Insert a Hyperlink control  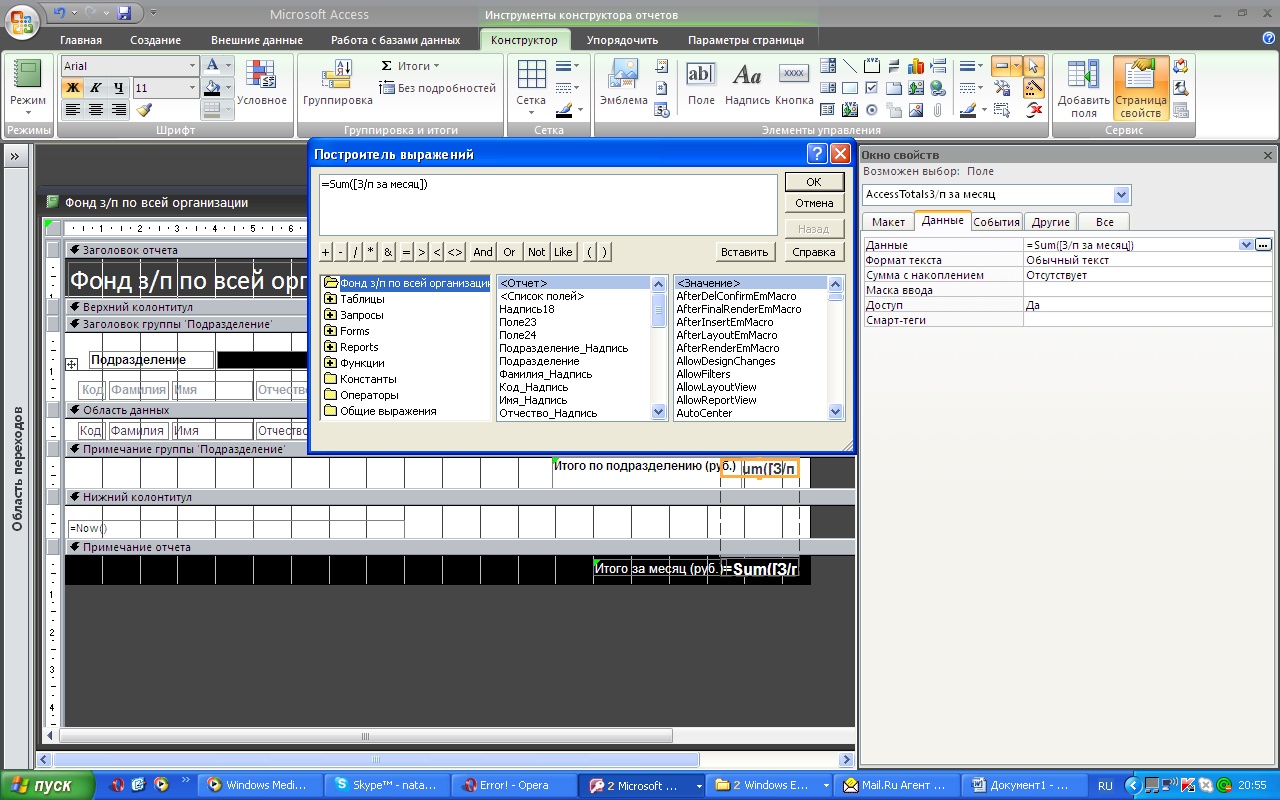click(938, 88)
